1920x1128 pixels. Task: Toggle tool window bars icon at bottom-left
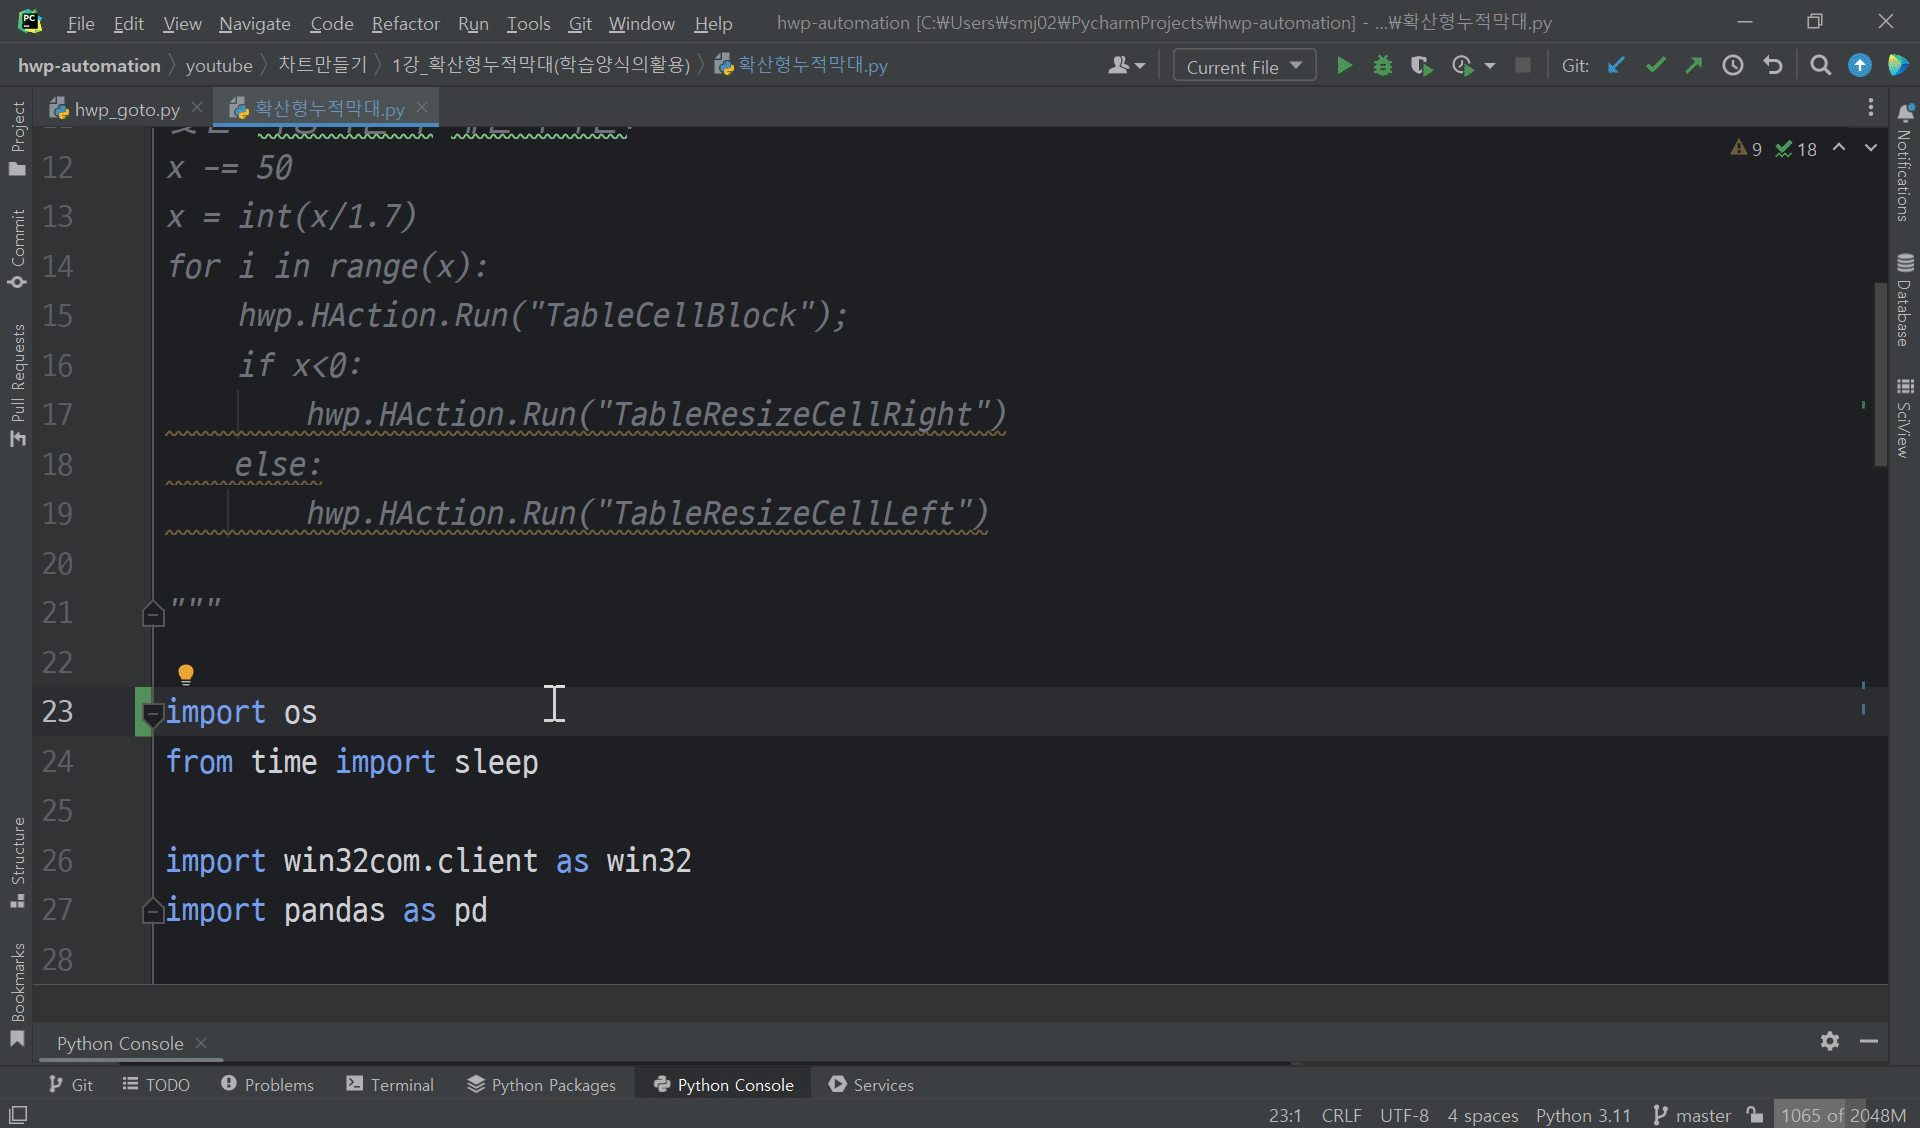coord(18,1114)
